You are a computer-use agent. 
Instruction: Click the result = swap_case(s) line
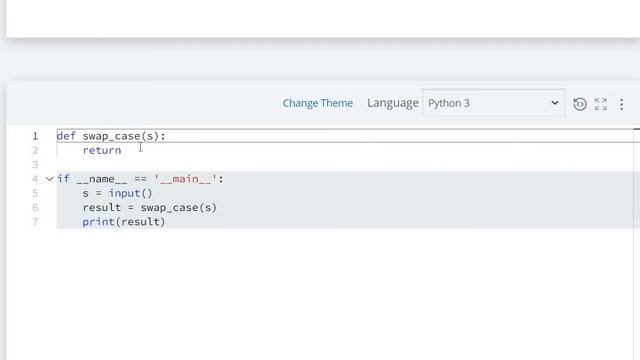pyautogui.click(x=149, y=207)
